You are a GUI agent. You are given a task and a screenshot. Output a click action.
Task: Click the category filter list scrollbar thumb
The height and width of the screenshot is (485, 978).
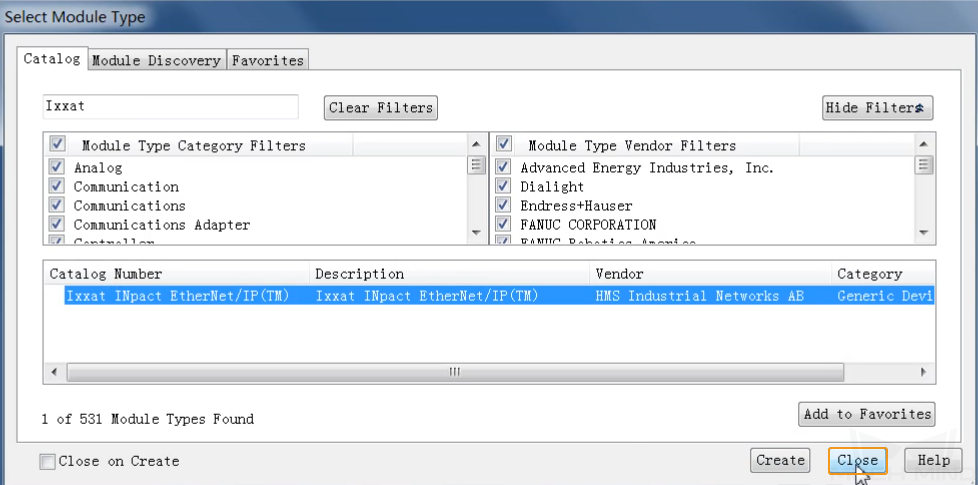pos(477,165)
